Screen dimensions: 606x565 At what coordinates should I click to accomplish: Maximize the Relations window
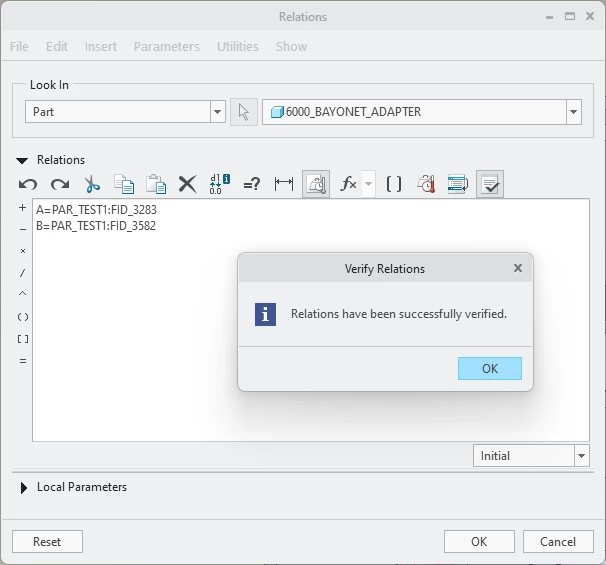click(570, 16)
